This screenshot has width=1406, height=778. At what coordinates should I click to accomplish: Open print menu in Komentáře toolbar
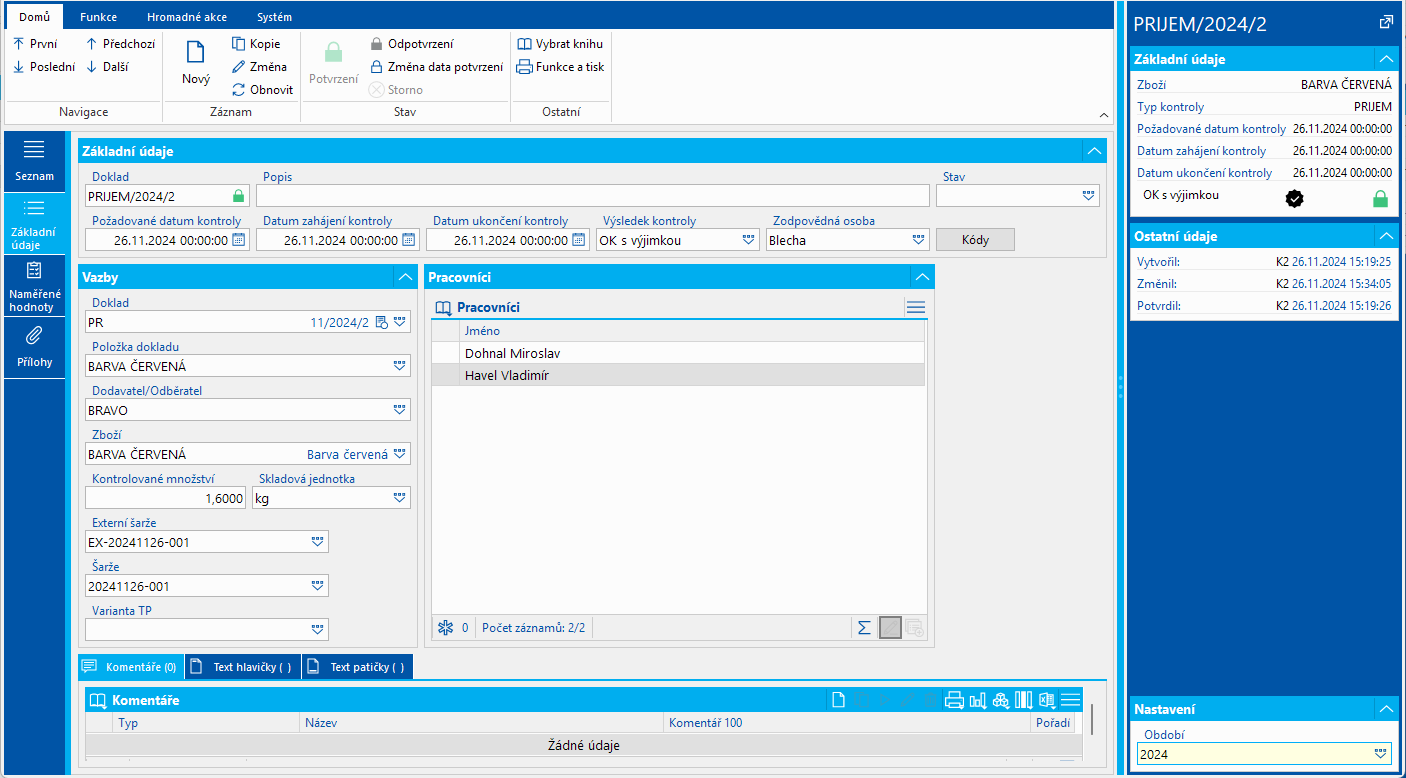954,700
